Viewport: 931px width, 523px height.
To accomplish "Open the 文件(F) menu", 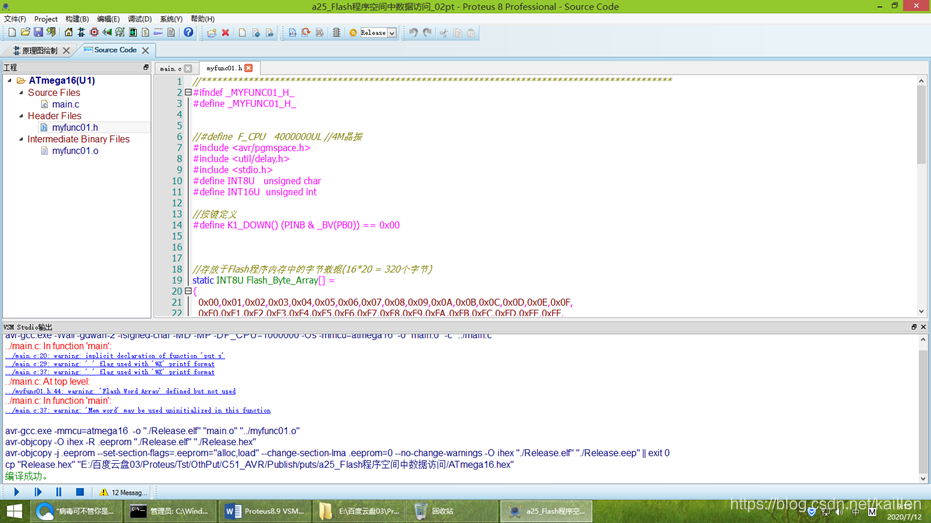I will (15, 19).
